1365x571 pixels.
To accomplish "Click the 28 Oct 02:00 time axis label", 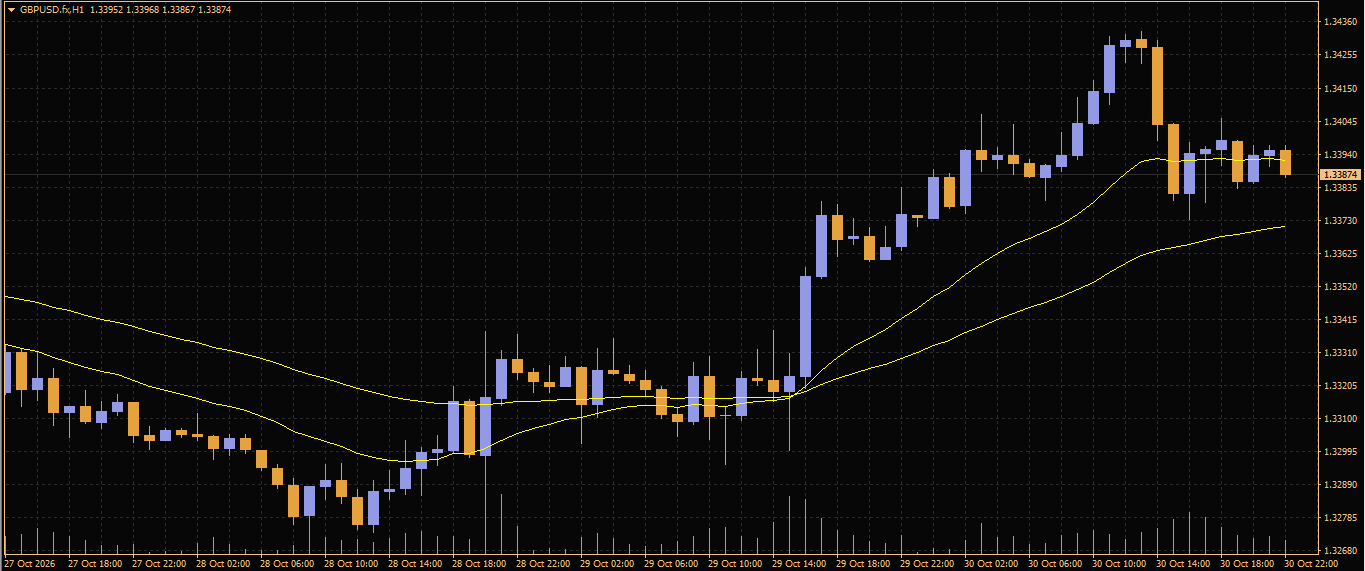I will point(224,564).
